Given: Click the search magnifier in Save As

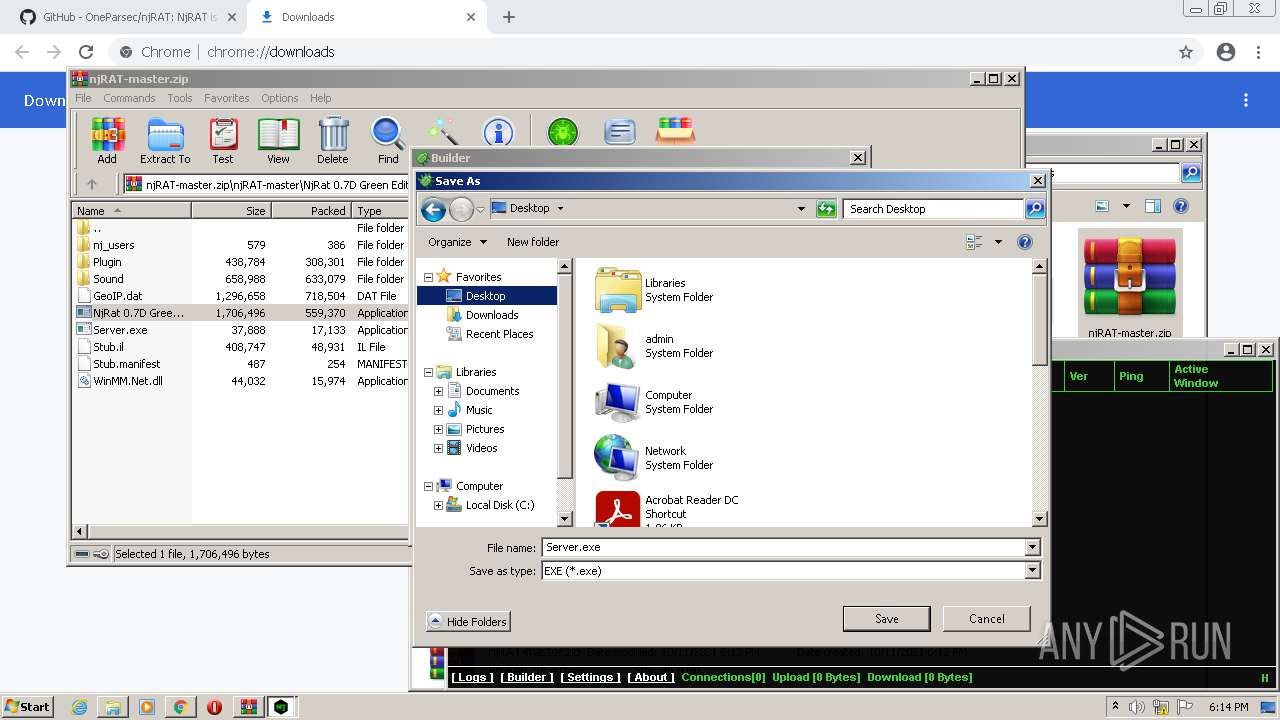Looking at the screenshot, I should tap(1035, 209).
